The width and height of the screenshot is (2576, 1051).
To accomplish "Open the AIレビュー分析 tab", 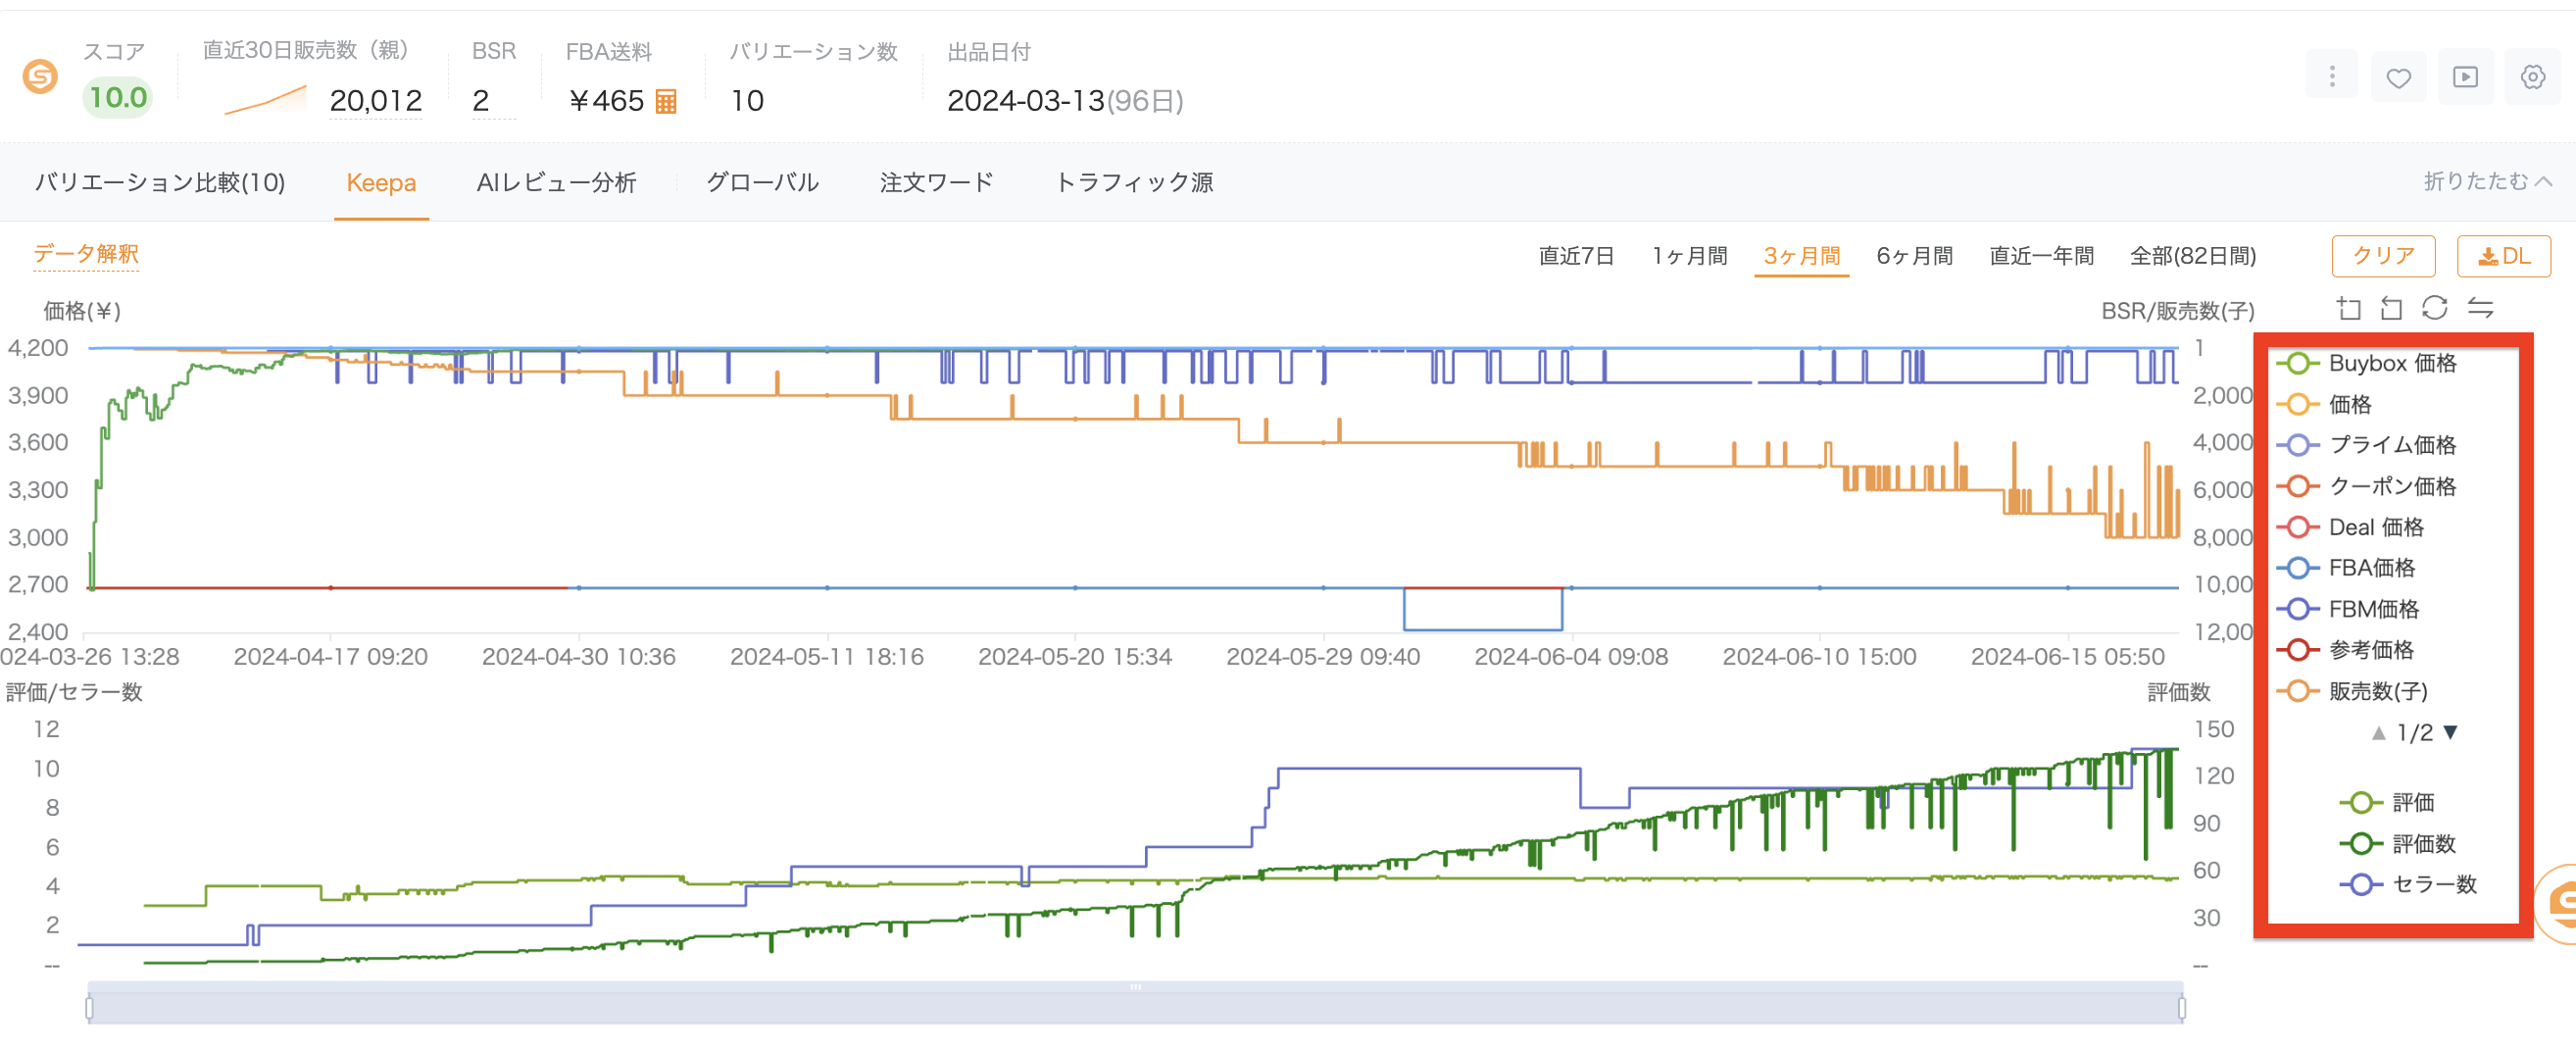I will click(x=556, y=182).
